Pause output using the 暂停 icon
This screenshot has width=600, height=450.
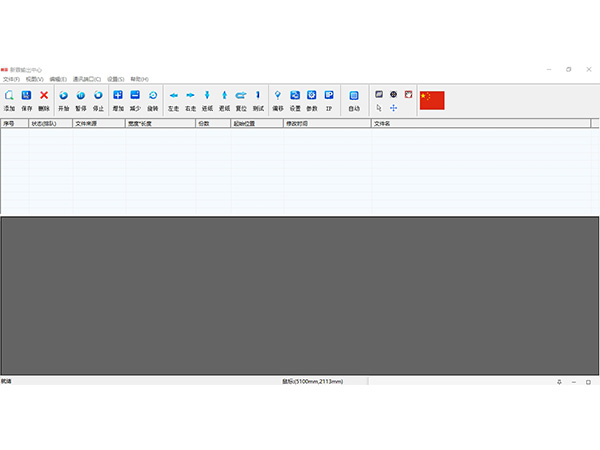81,98
